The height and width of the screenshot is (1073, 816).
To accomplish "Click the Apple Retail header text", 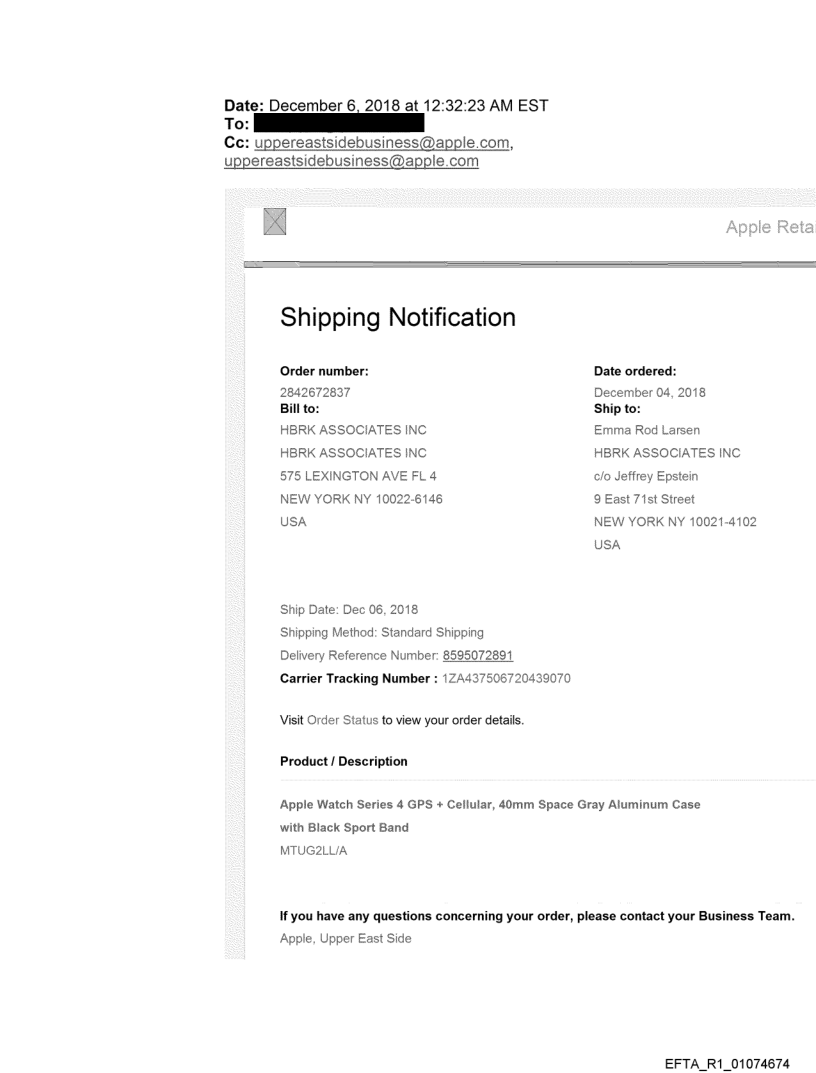I will [770, 227].
